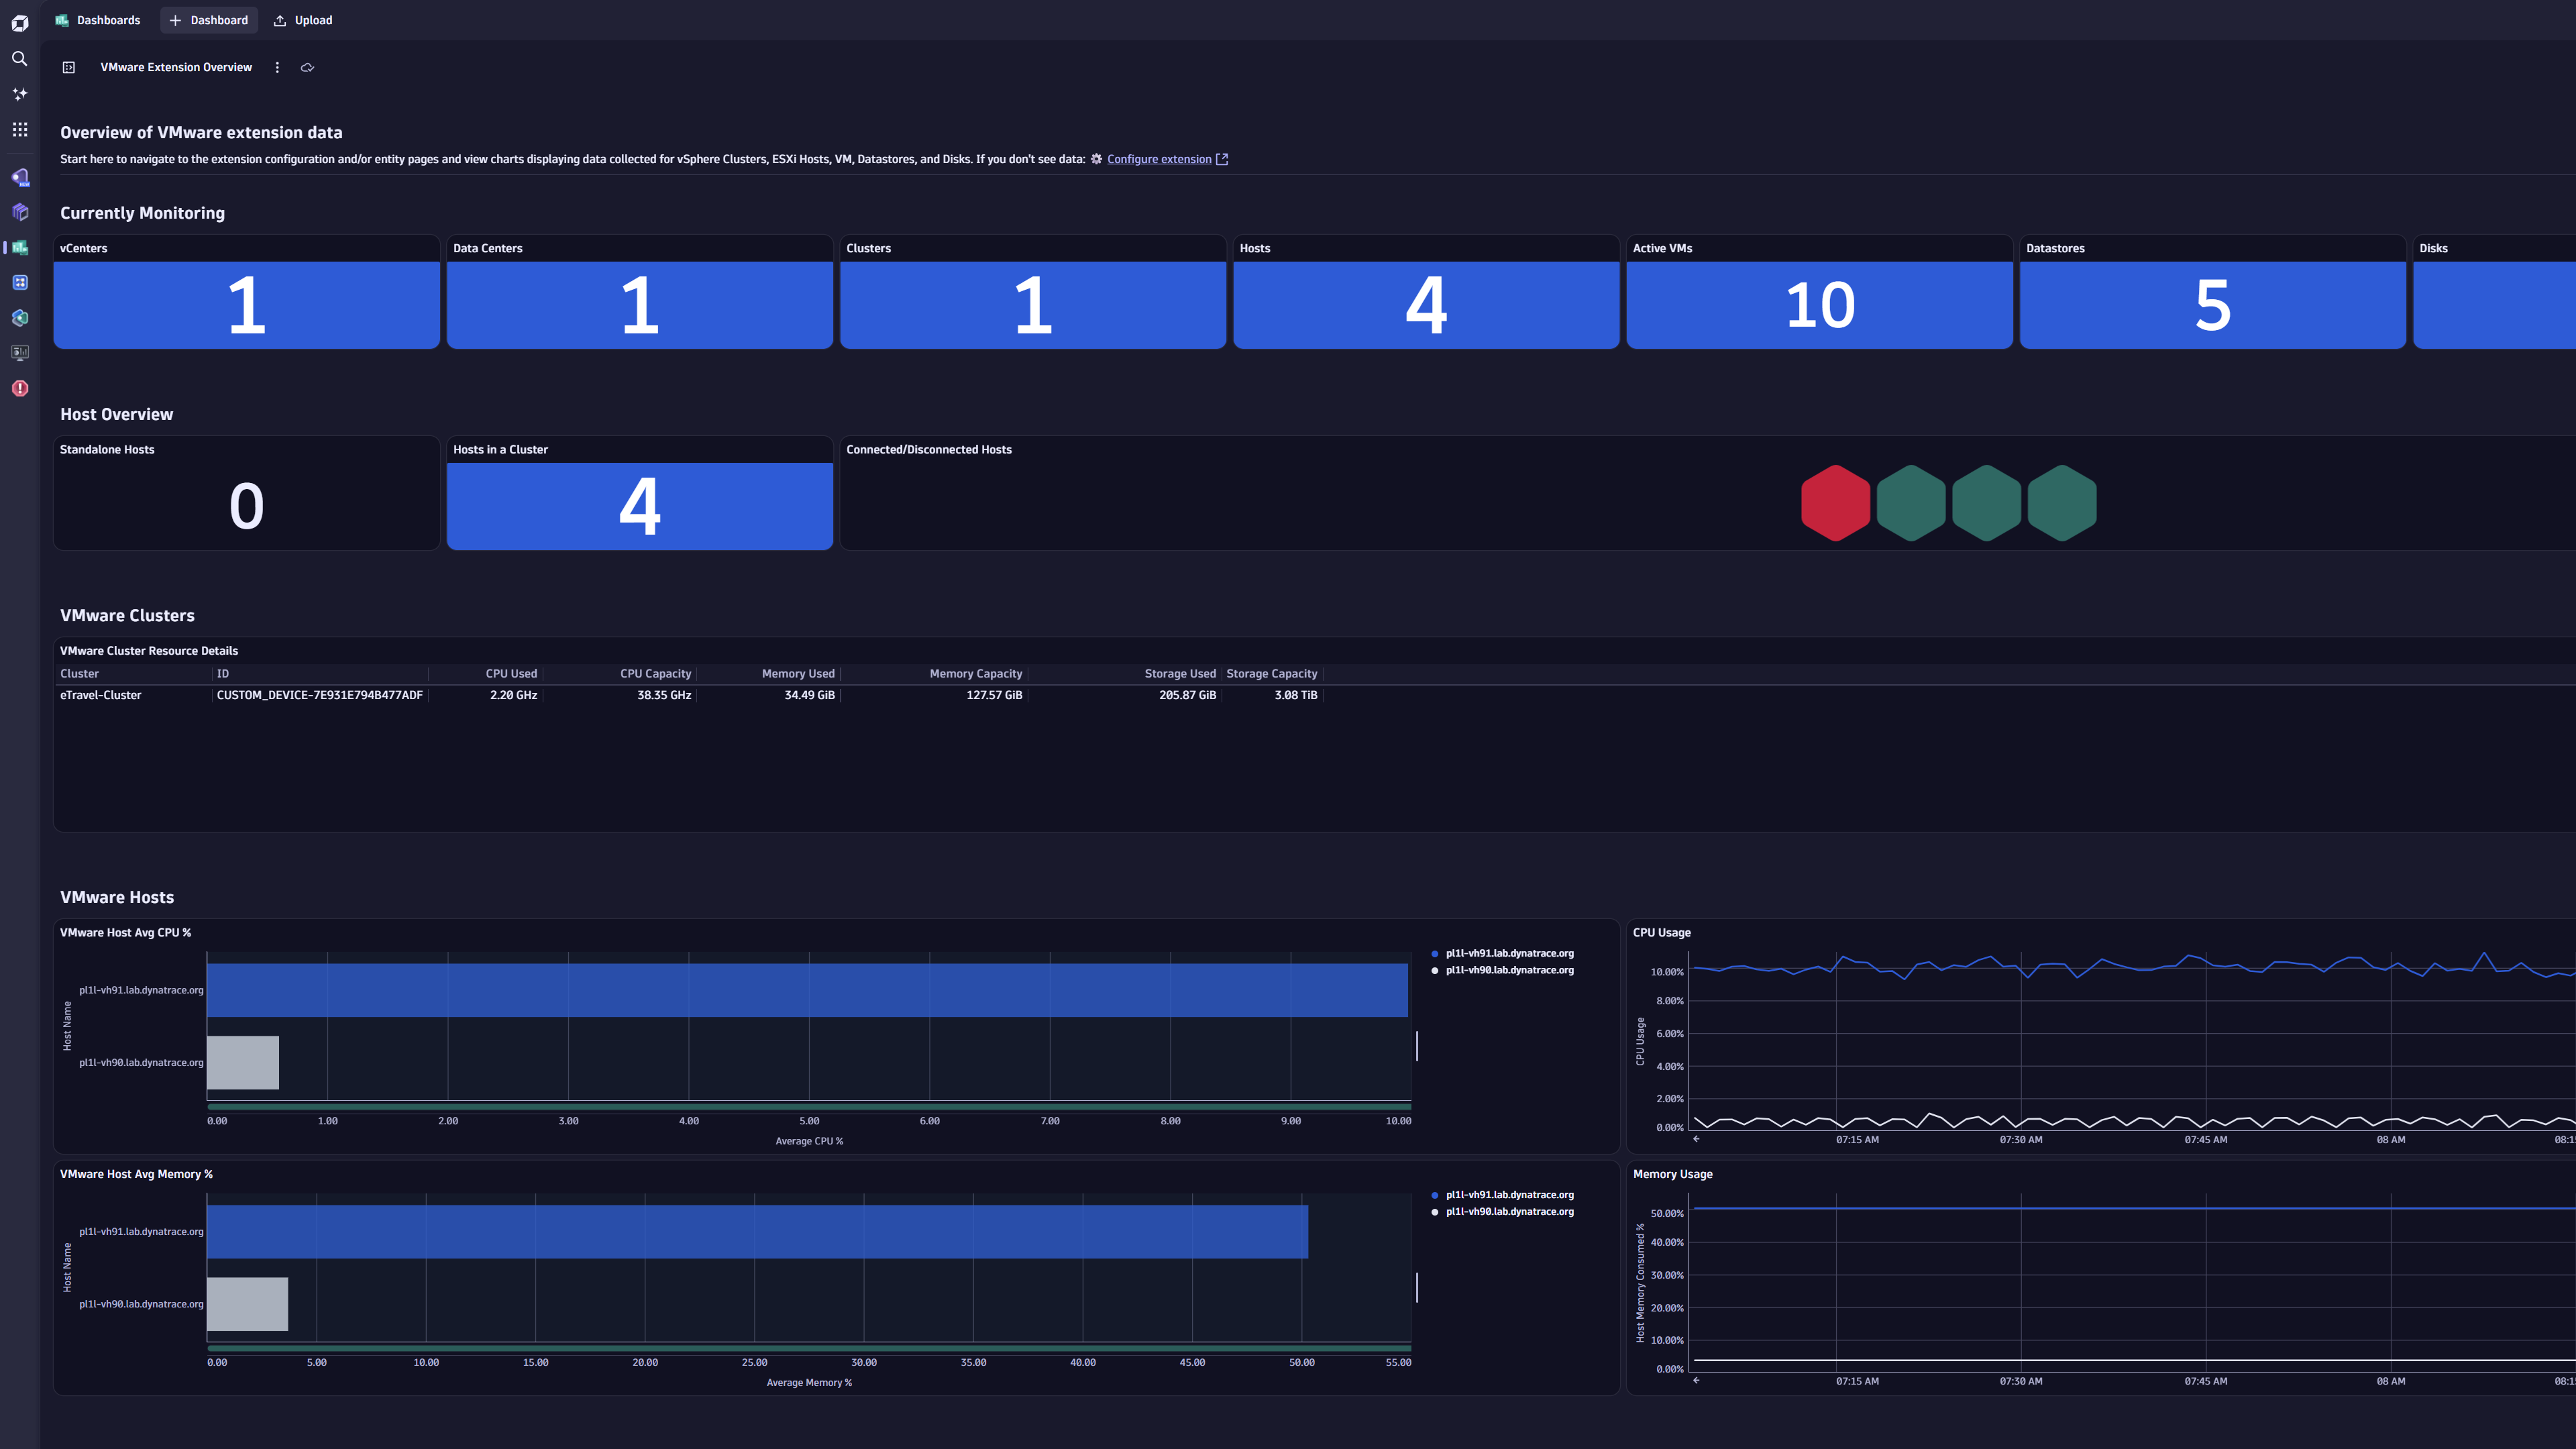This screenshot has height=1449, width=2576.
Task: Open the dashboard three-dot options menu
Action: [x=277, y=67]
